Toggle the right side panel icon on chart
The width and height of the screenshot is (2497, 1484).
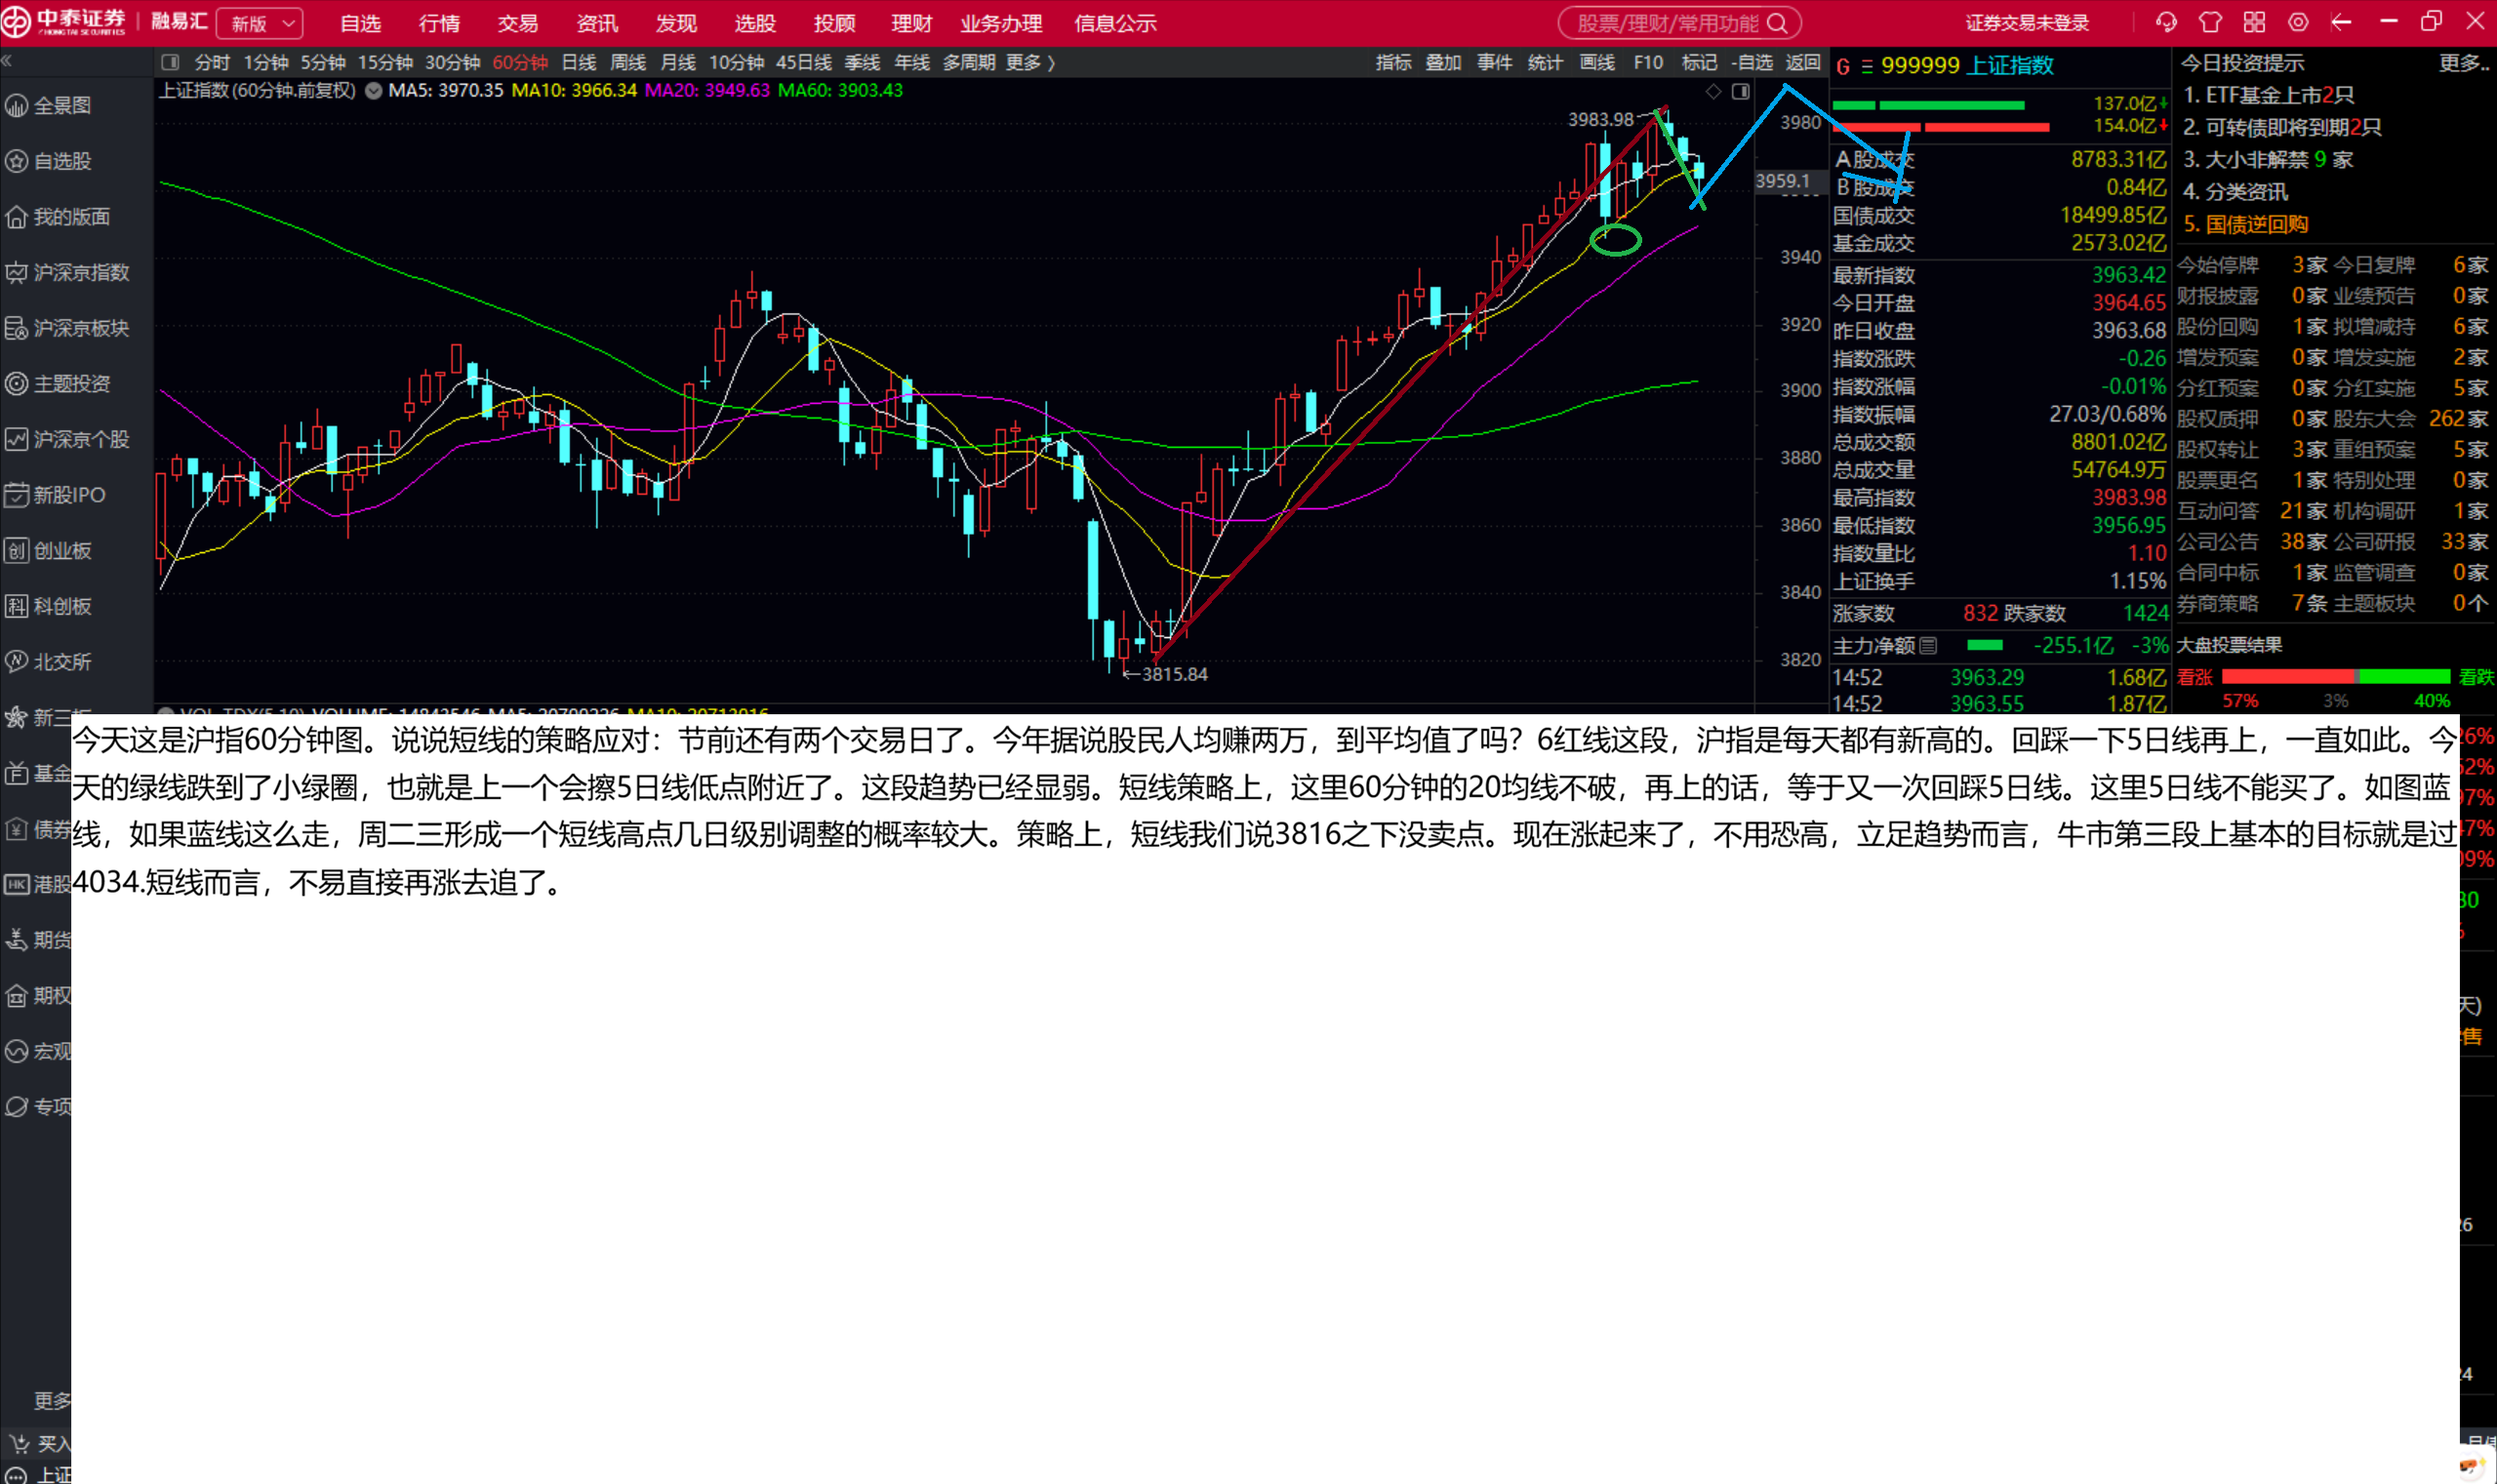(1741, 91)
